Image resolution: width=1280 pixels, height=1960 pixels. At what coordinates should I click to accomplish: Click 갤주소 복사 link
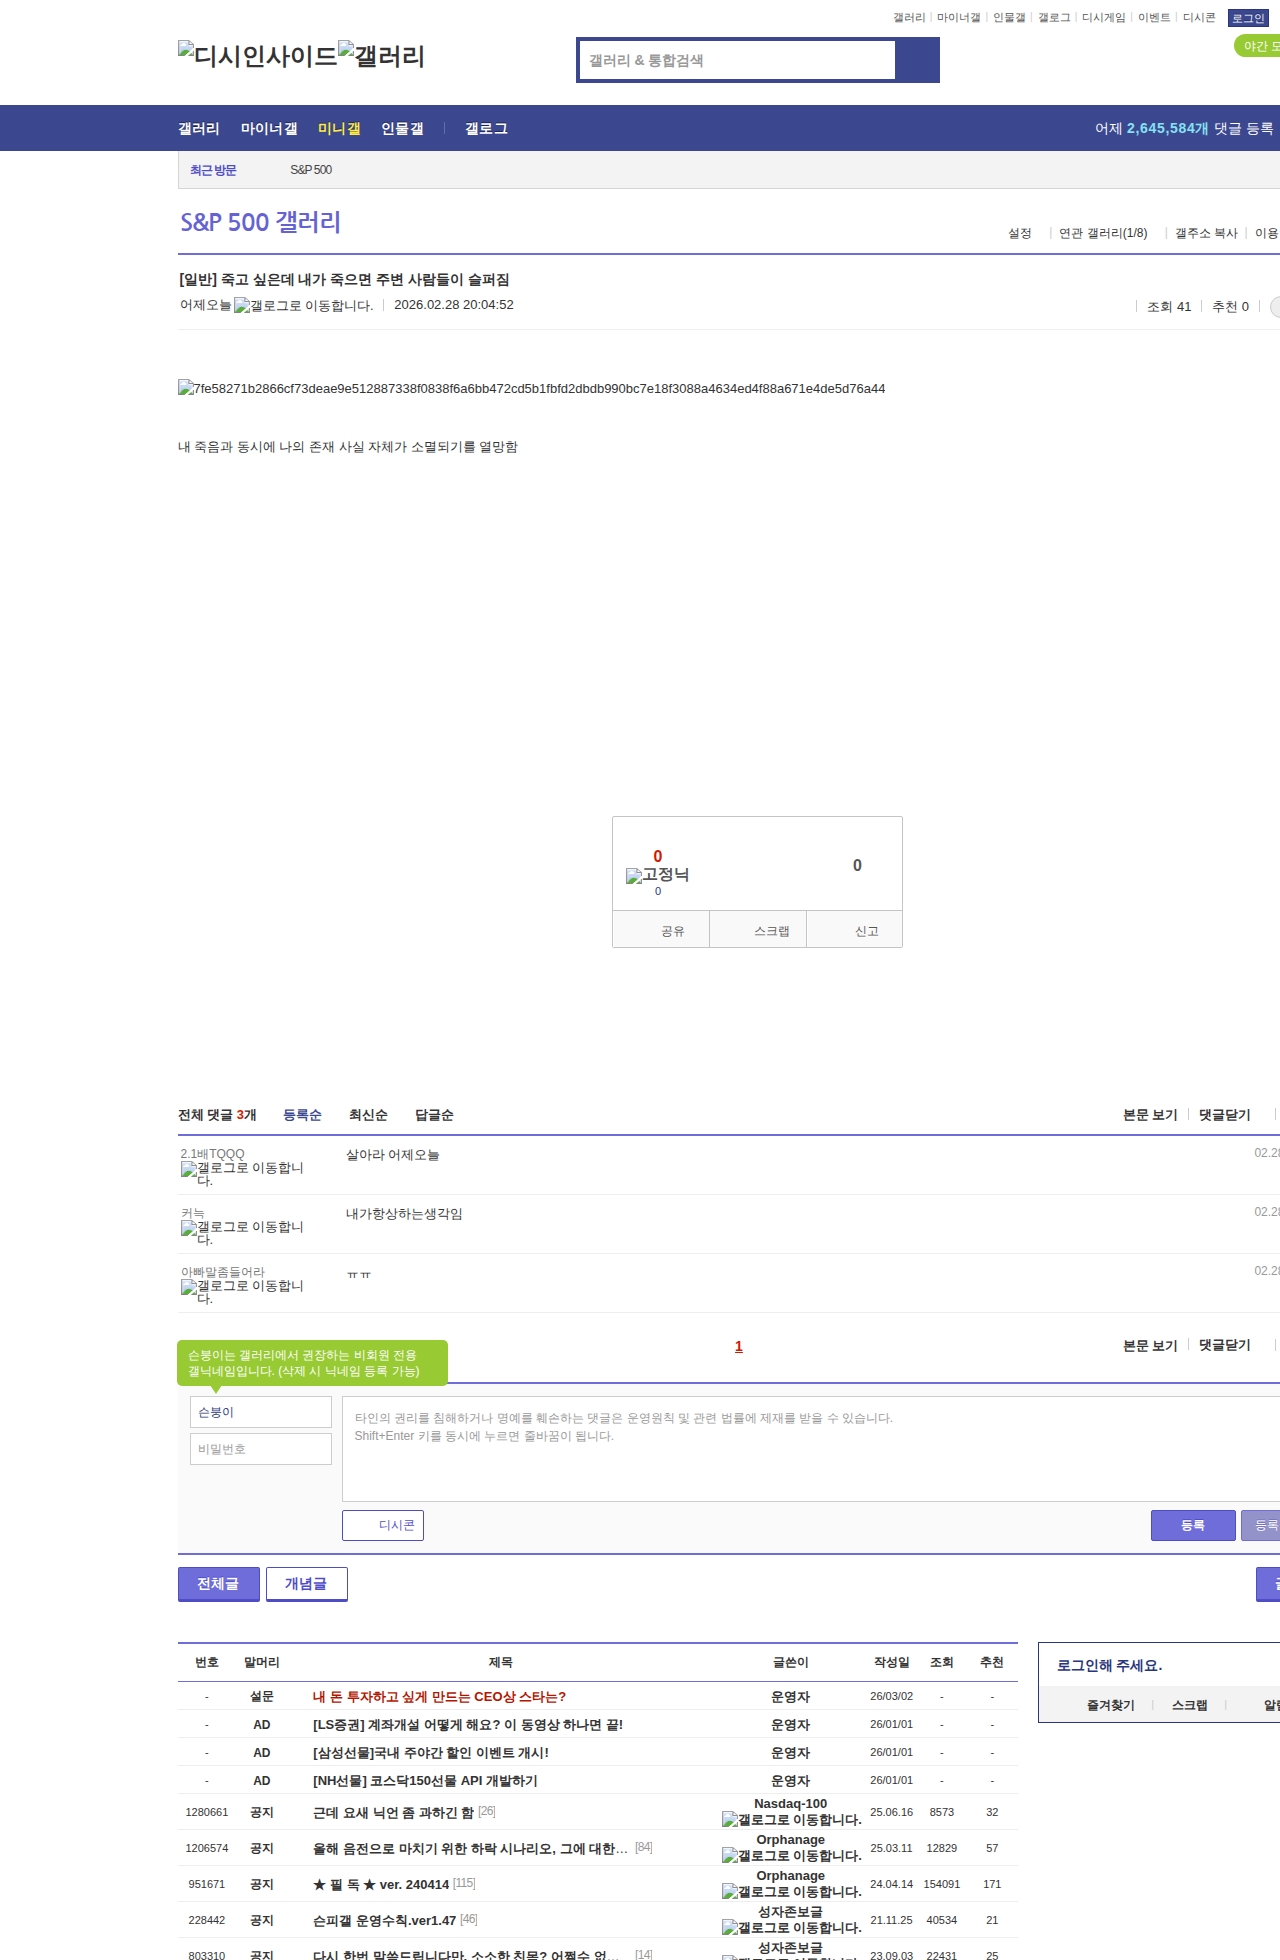coord(1206,233)
